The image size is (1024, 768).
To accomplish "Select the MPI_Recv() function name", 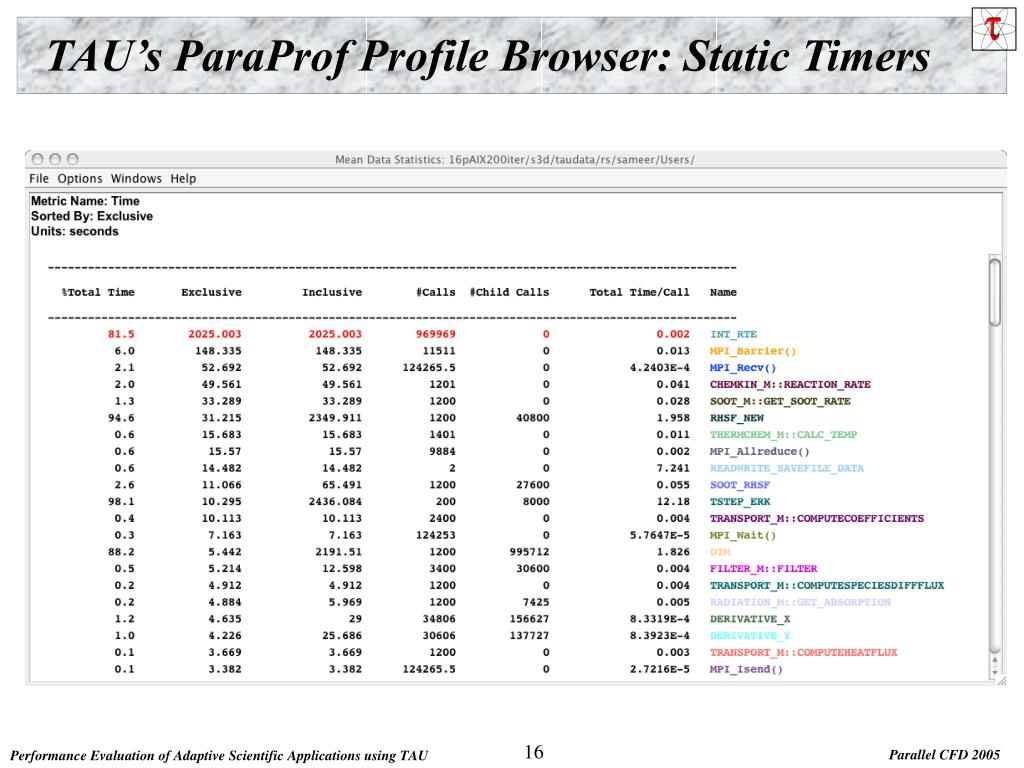I will point(743,368).
